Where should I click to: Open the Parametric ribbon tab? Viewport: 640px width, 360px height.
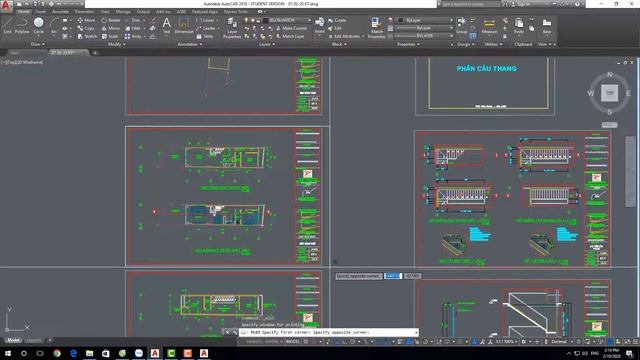click(x=84, y=12)
